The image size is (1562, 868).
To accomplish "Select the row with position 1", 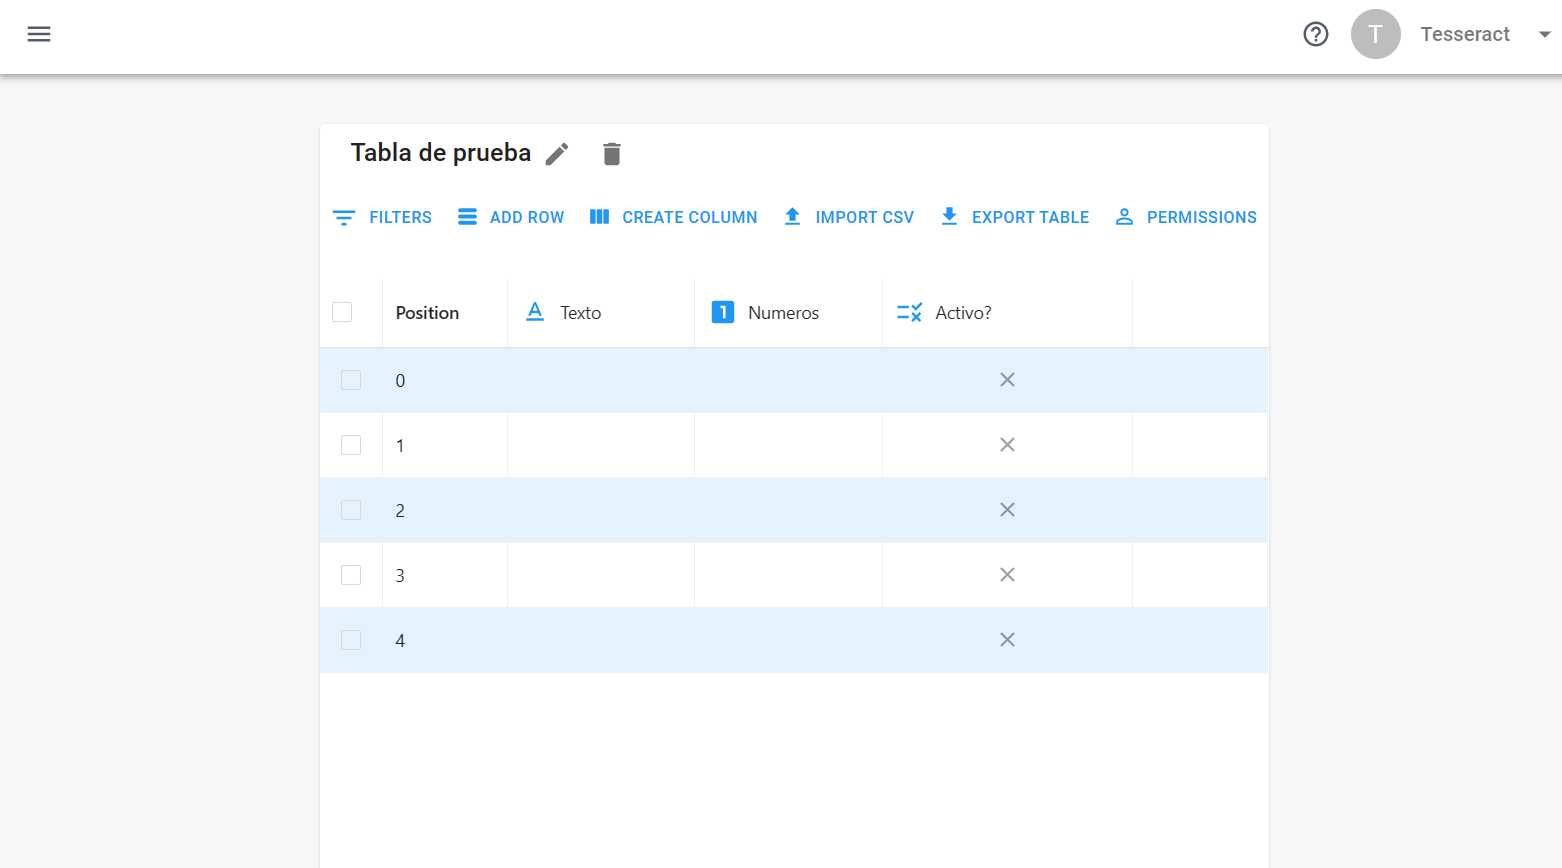I will [351, 445].
